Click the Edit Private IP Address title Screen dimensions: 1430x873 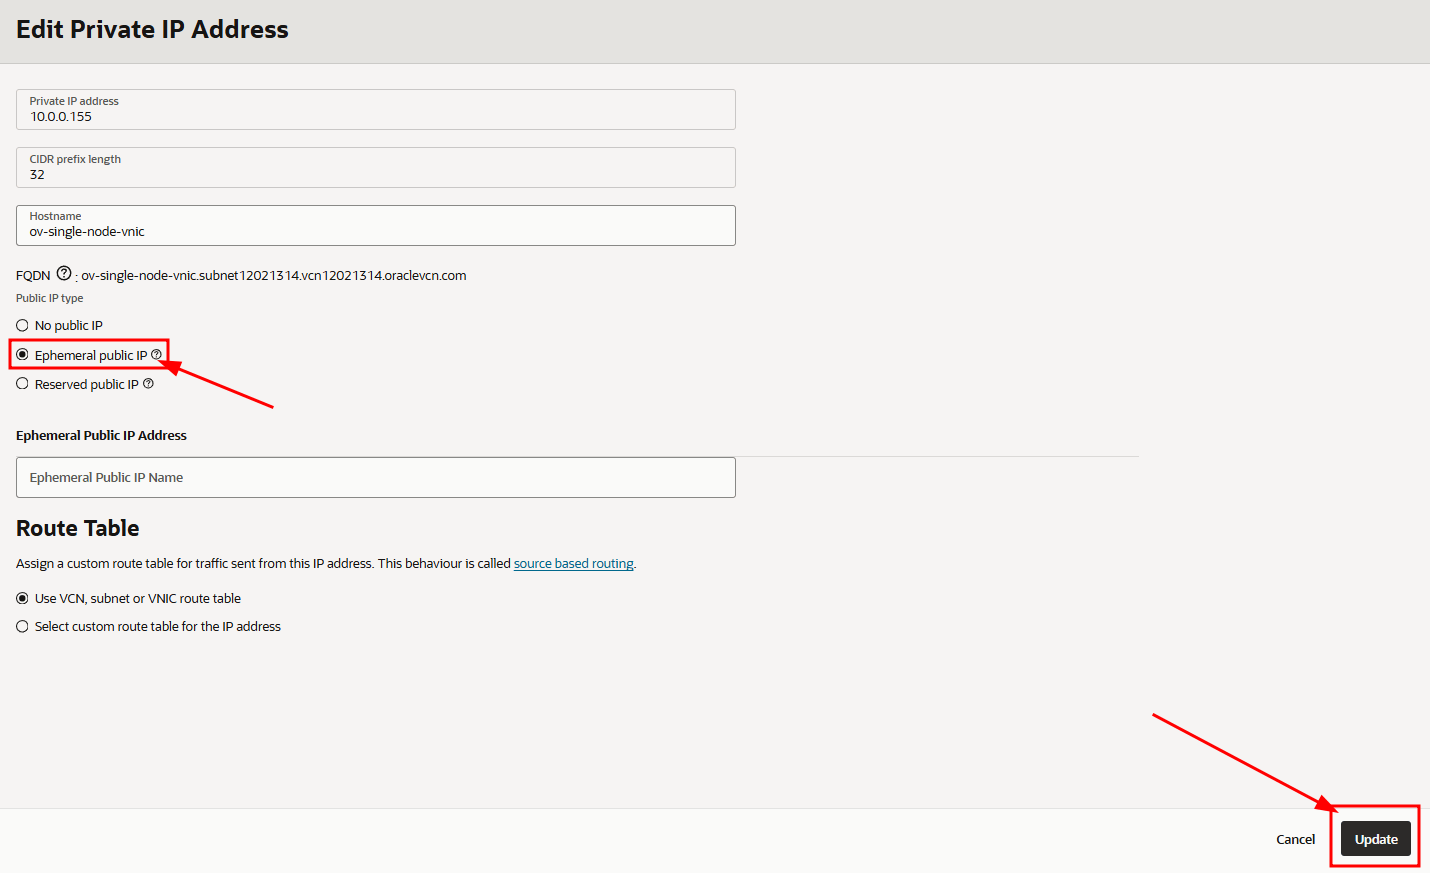[152, 29]
